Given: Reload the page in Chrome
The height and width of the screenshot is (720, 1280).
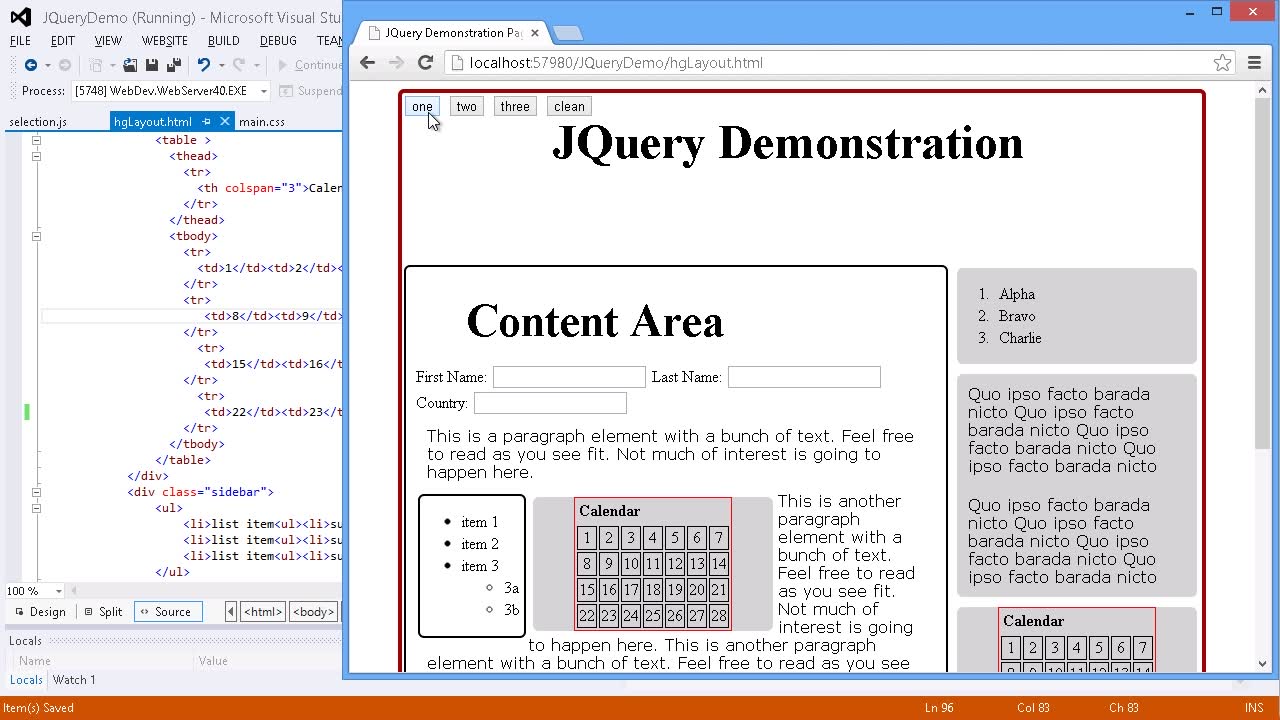Looking at the screenshot, I should (x=425, y=63).
